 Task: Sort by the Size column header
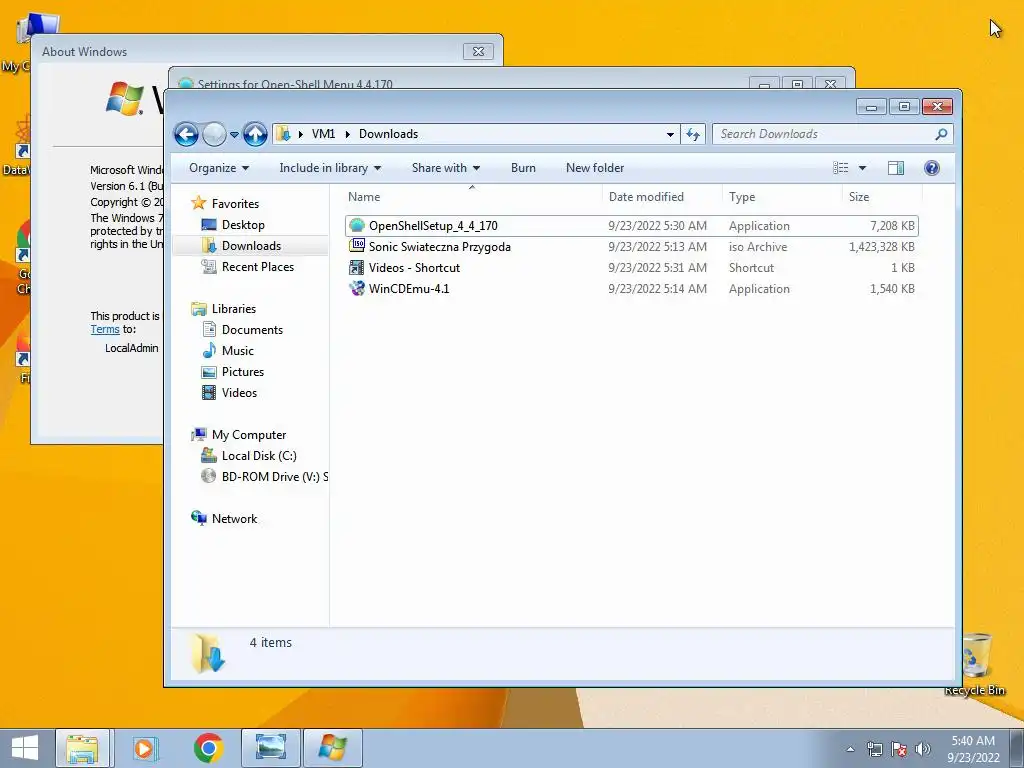pyautogui.click(x=882, y=197)
